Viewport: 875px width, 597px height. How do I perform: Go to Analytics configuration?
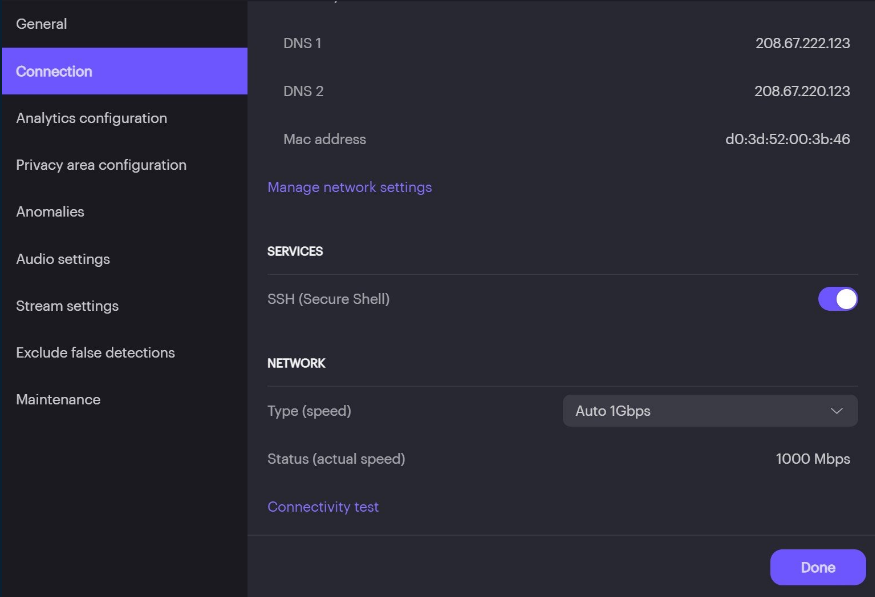coord(91,118)
